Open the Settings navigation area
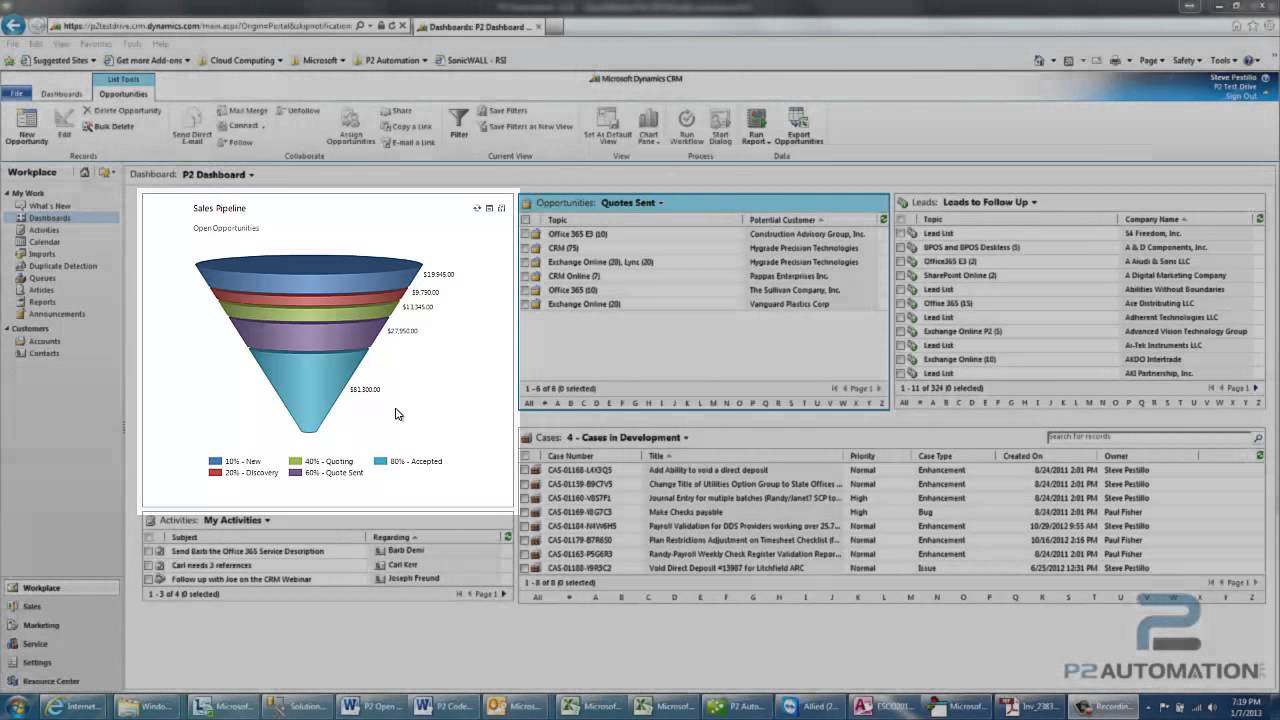 (x=60, y=662)
